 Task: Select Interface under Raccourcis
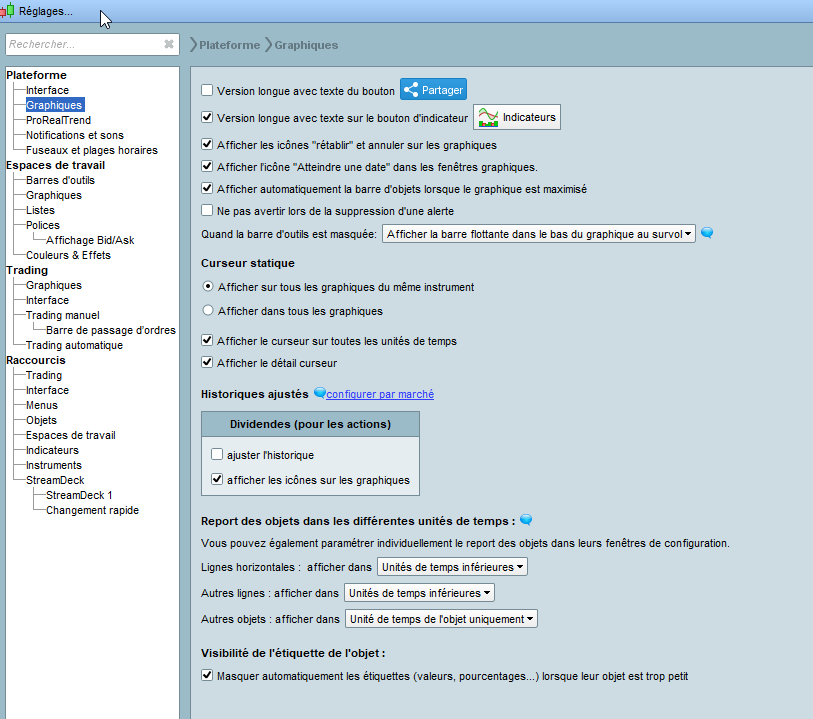47,390
